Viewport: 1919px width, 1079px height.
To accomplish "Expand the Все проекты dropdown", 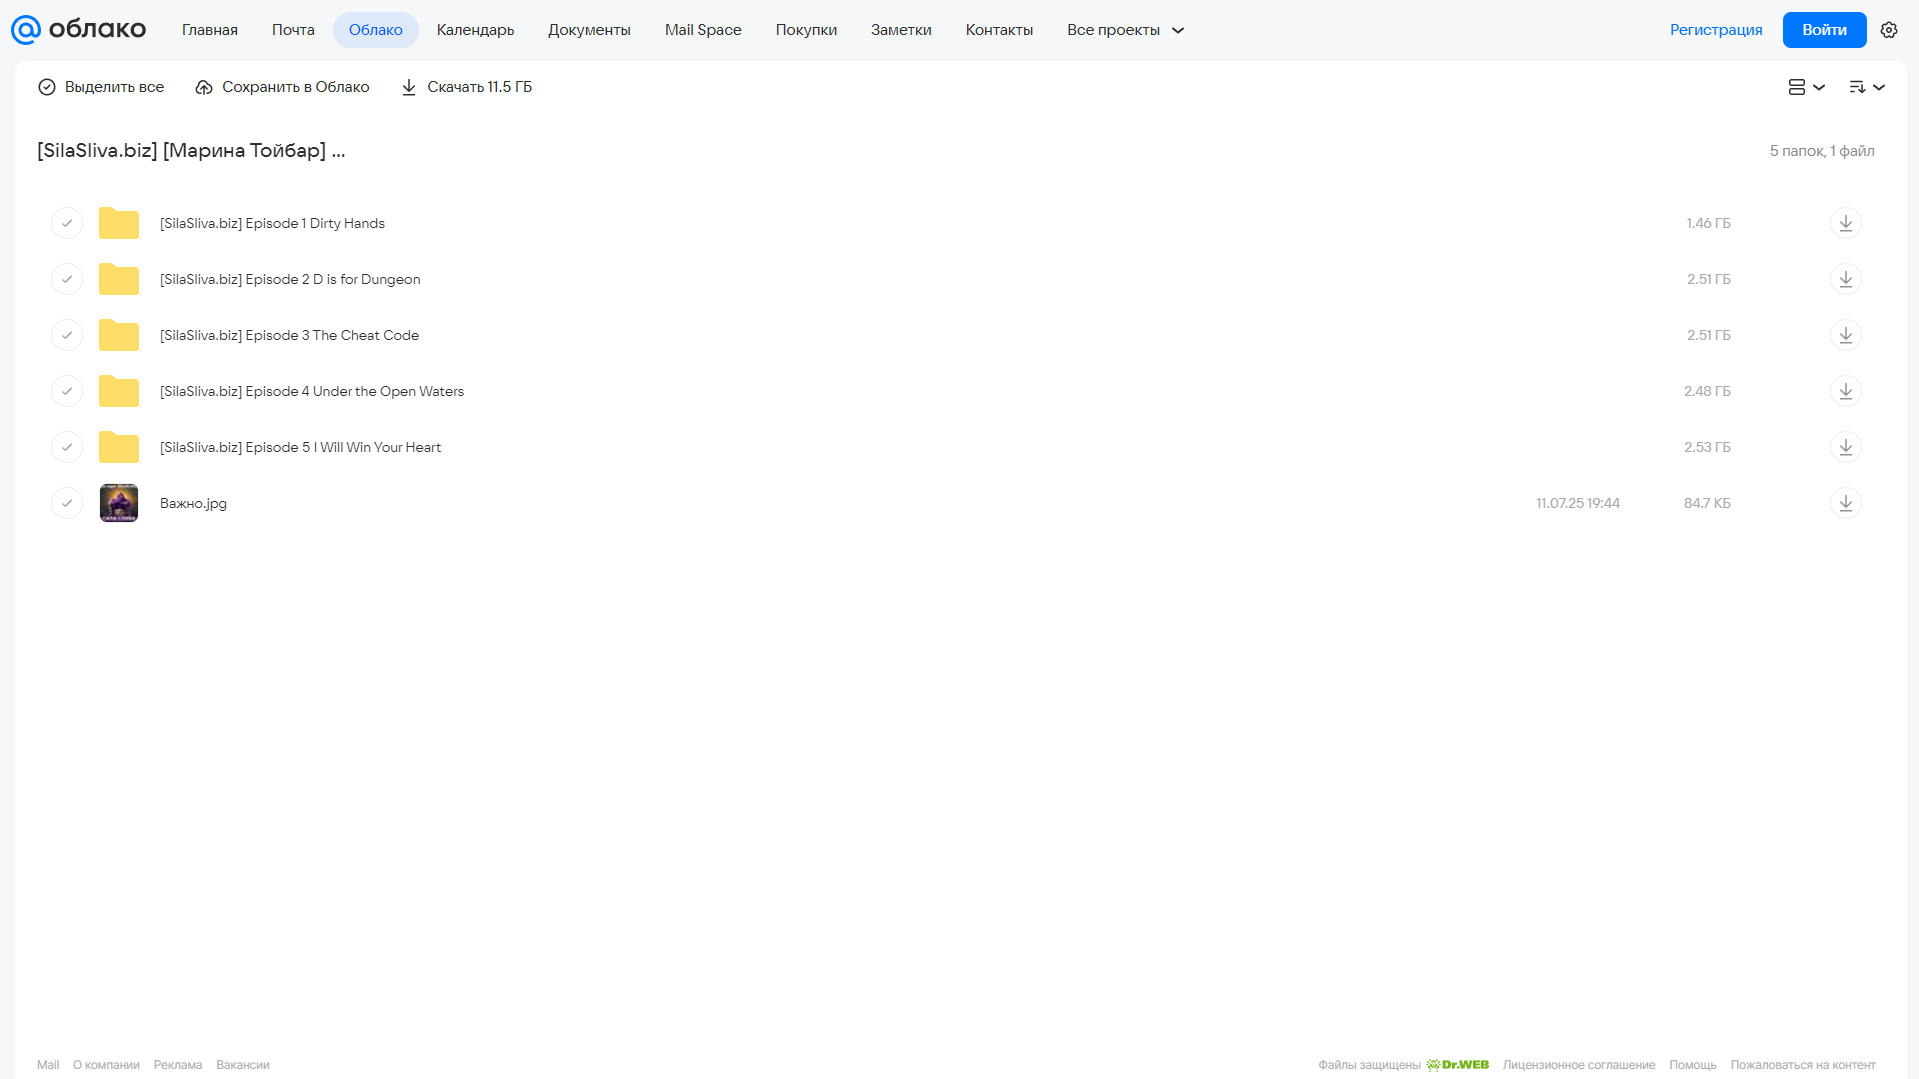I will tap(1125, 30).
